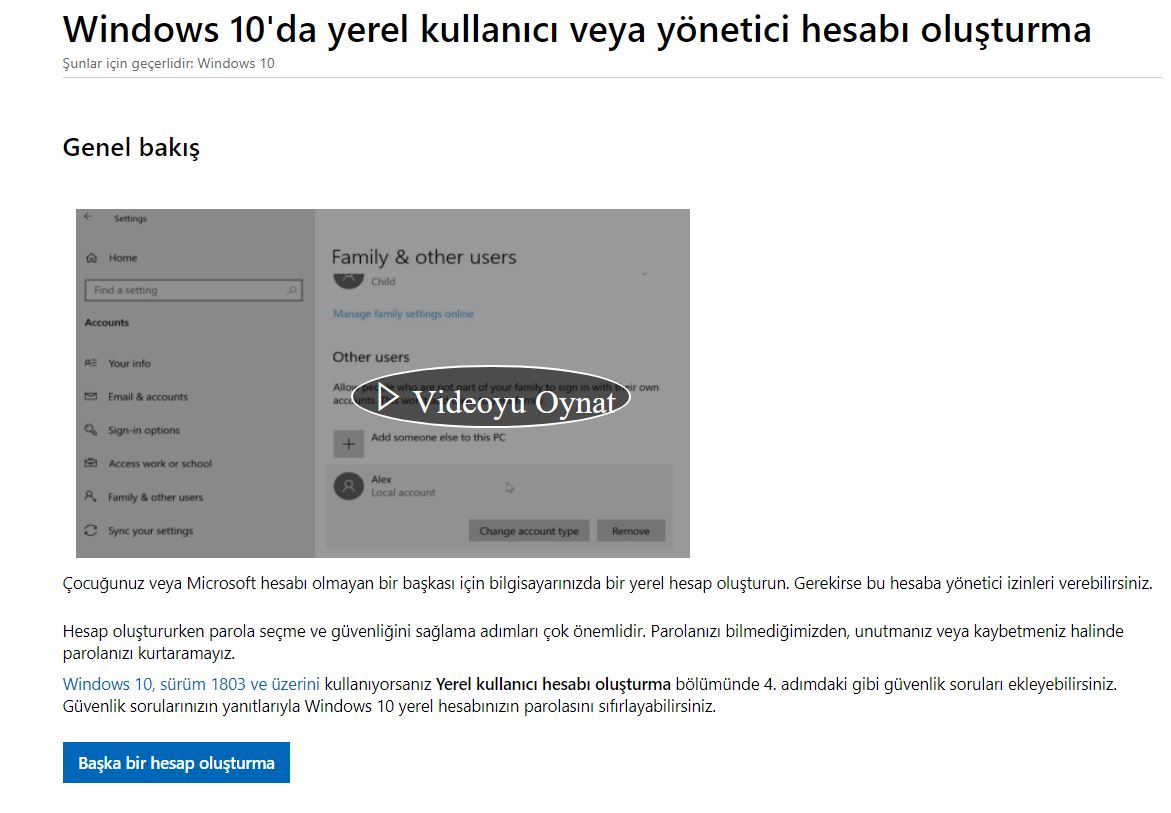Click the Child account avatar in the thumbnail
The image size is (1171, 813).
coord(348,281)
